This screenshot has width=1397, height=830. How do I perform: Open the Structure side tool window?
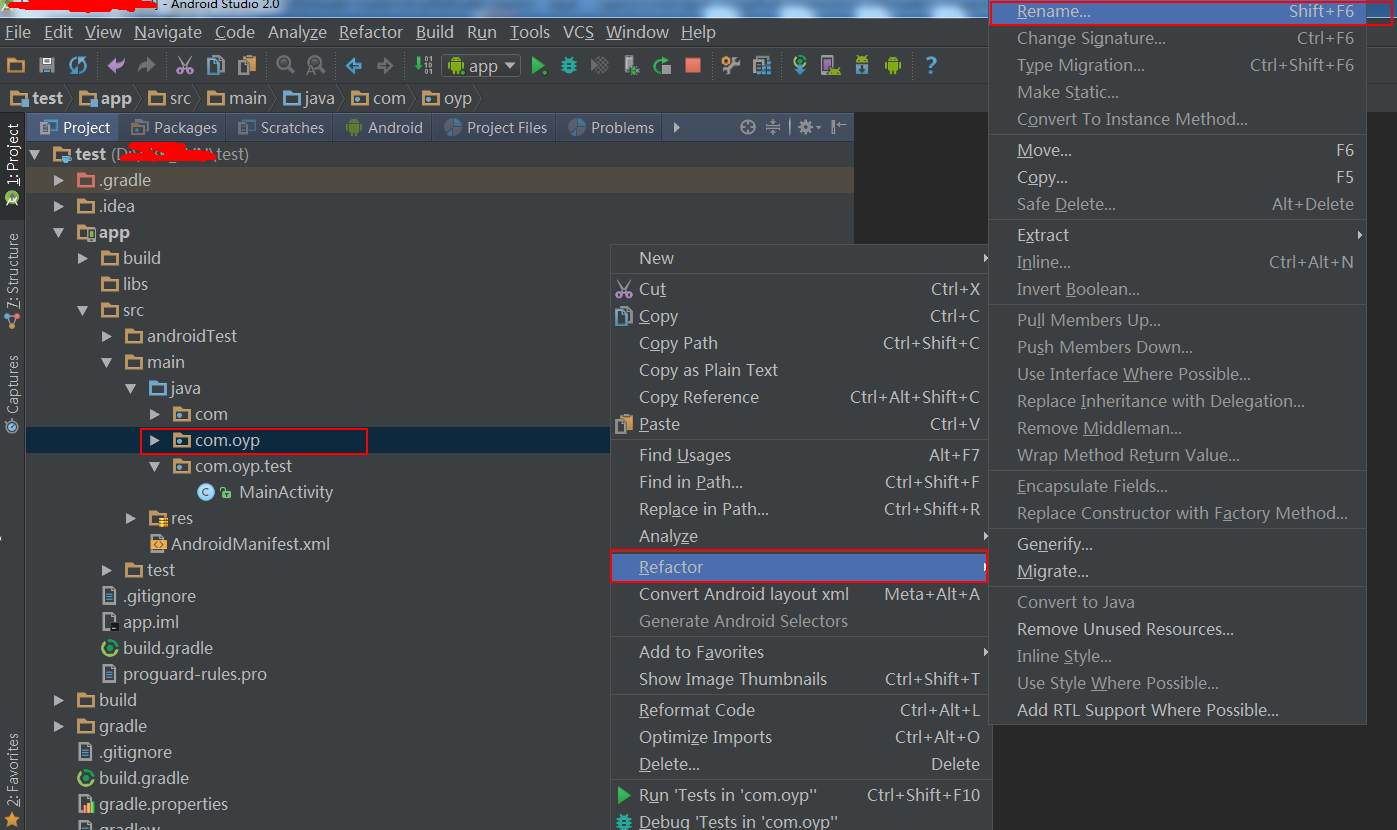[x=12, y=280]
